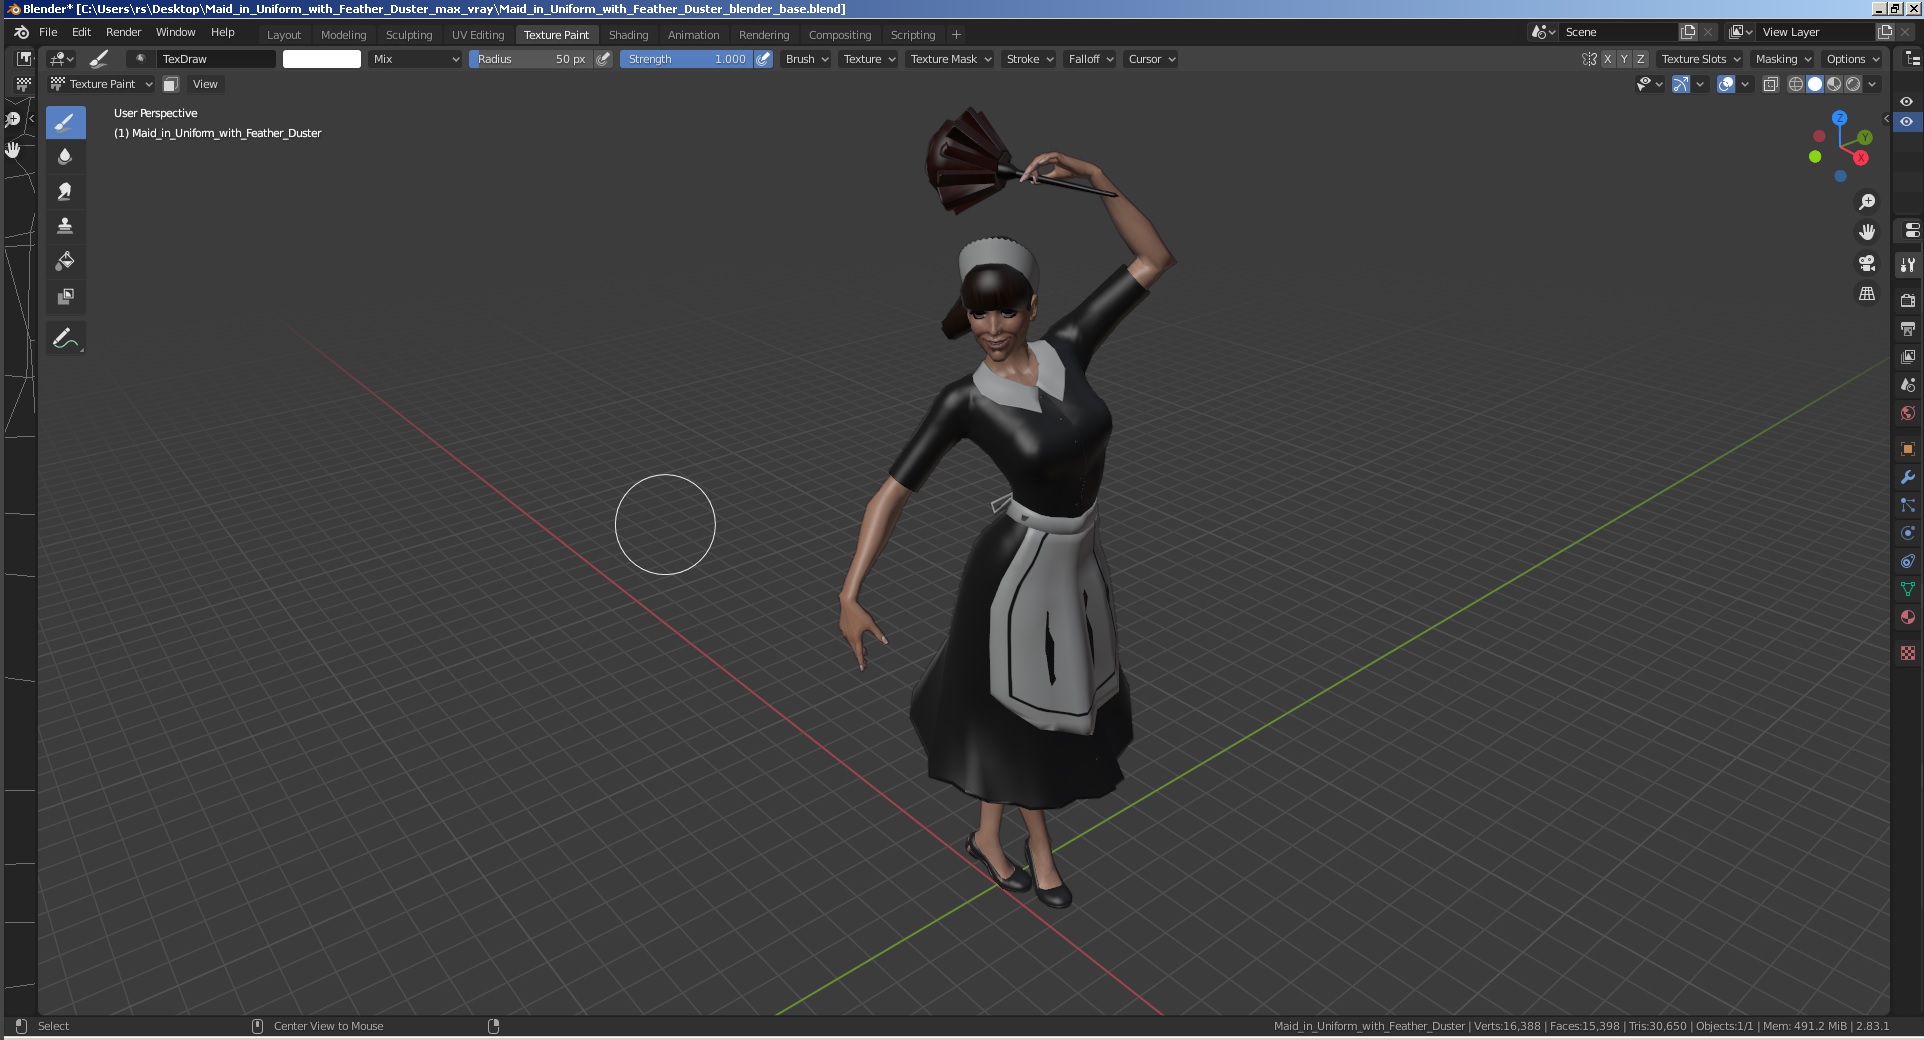The height and width of the screenshot is (1040, 1924).
Task: Open the Texture Mask dropdown
Action: tap(950, 59)
